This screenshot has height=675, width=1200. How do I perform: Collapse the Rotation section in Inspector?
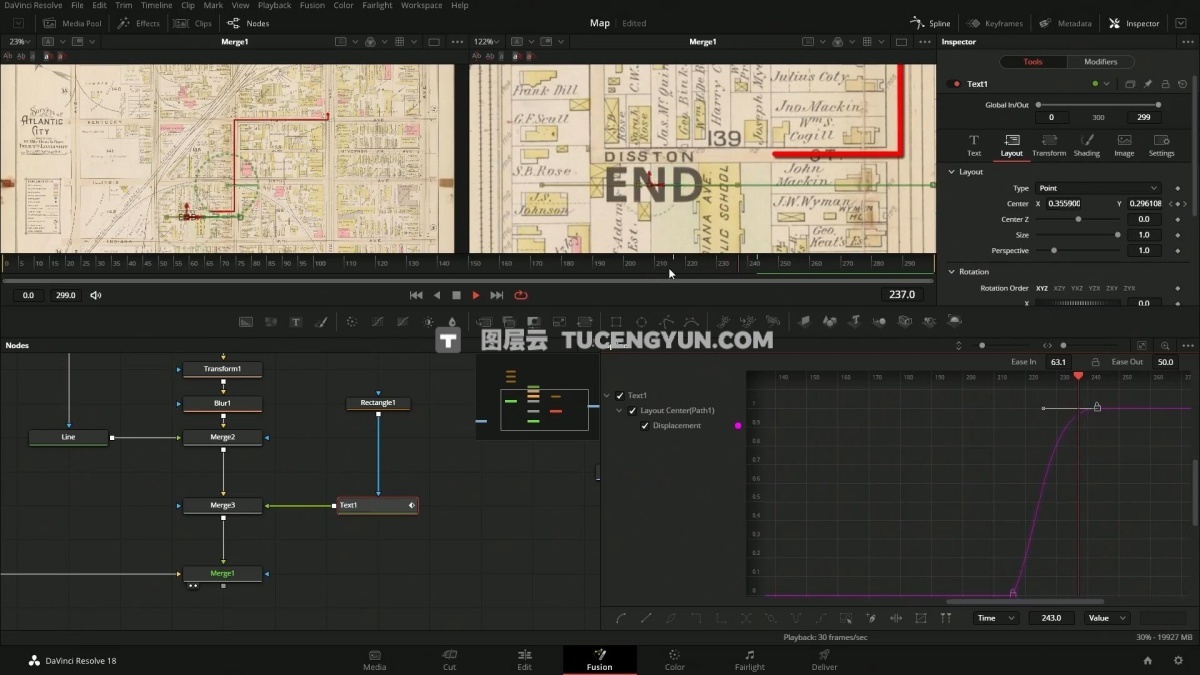click(951, 272)
